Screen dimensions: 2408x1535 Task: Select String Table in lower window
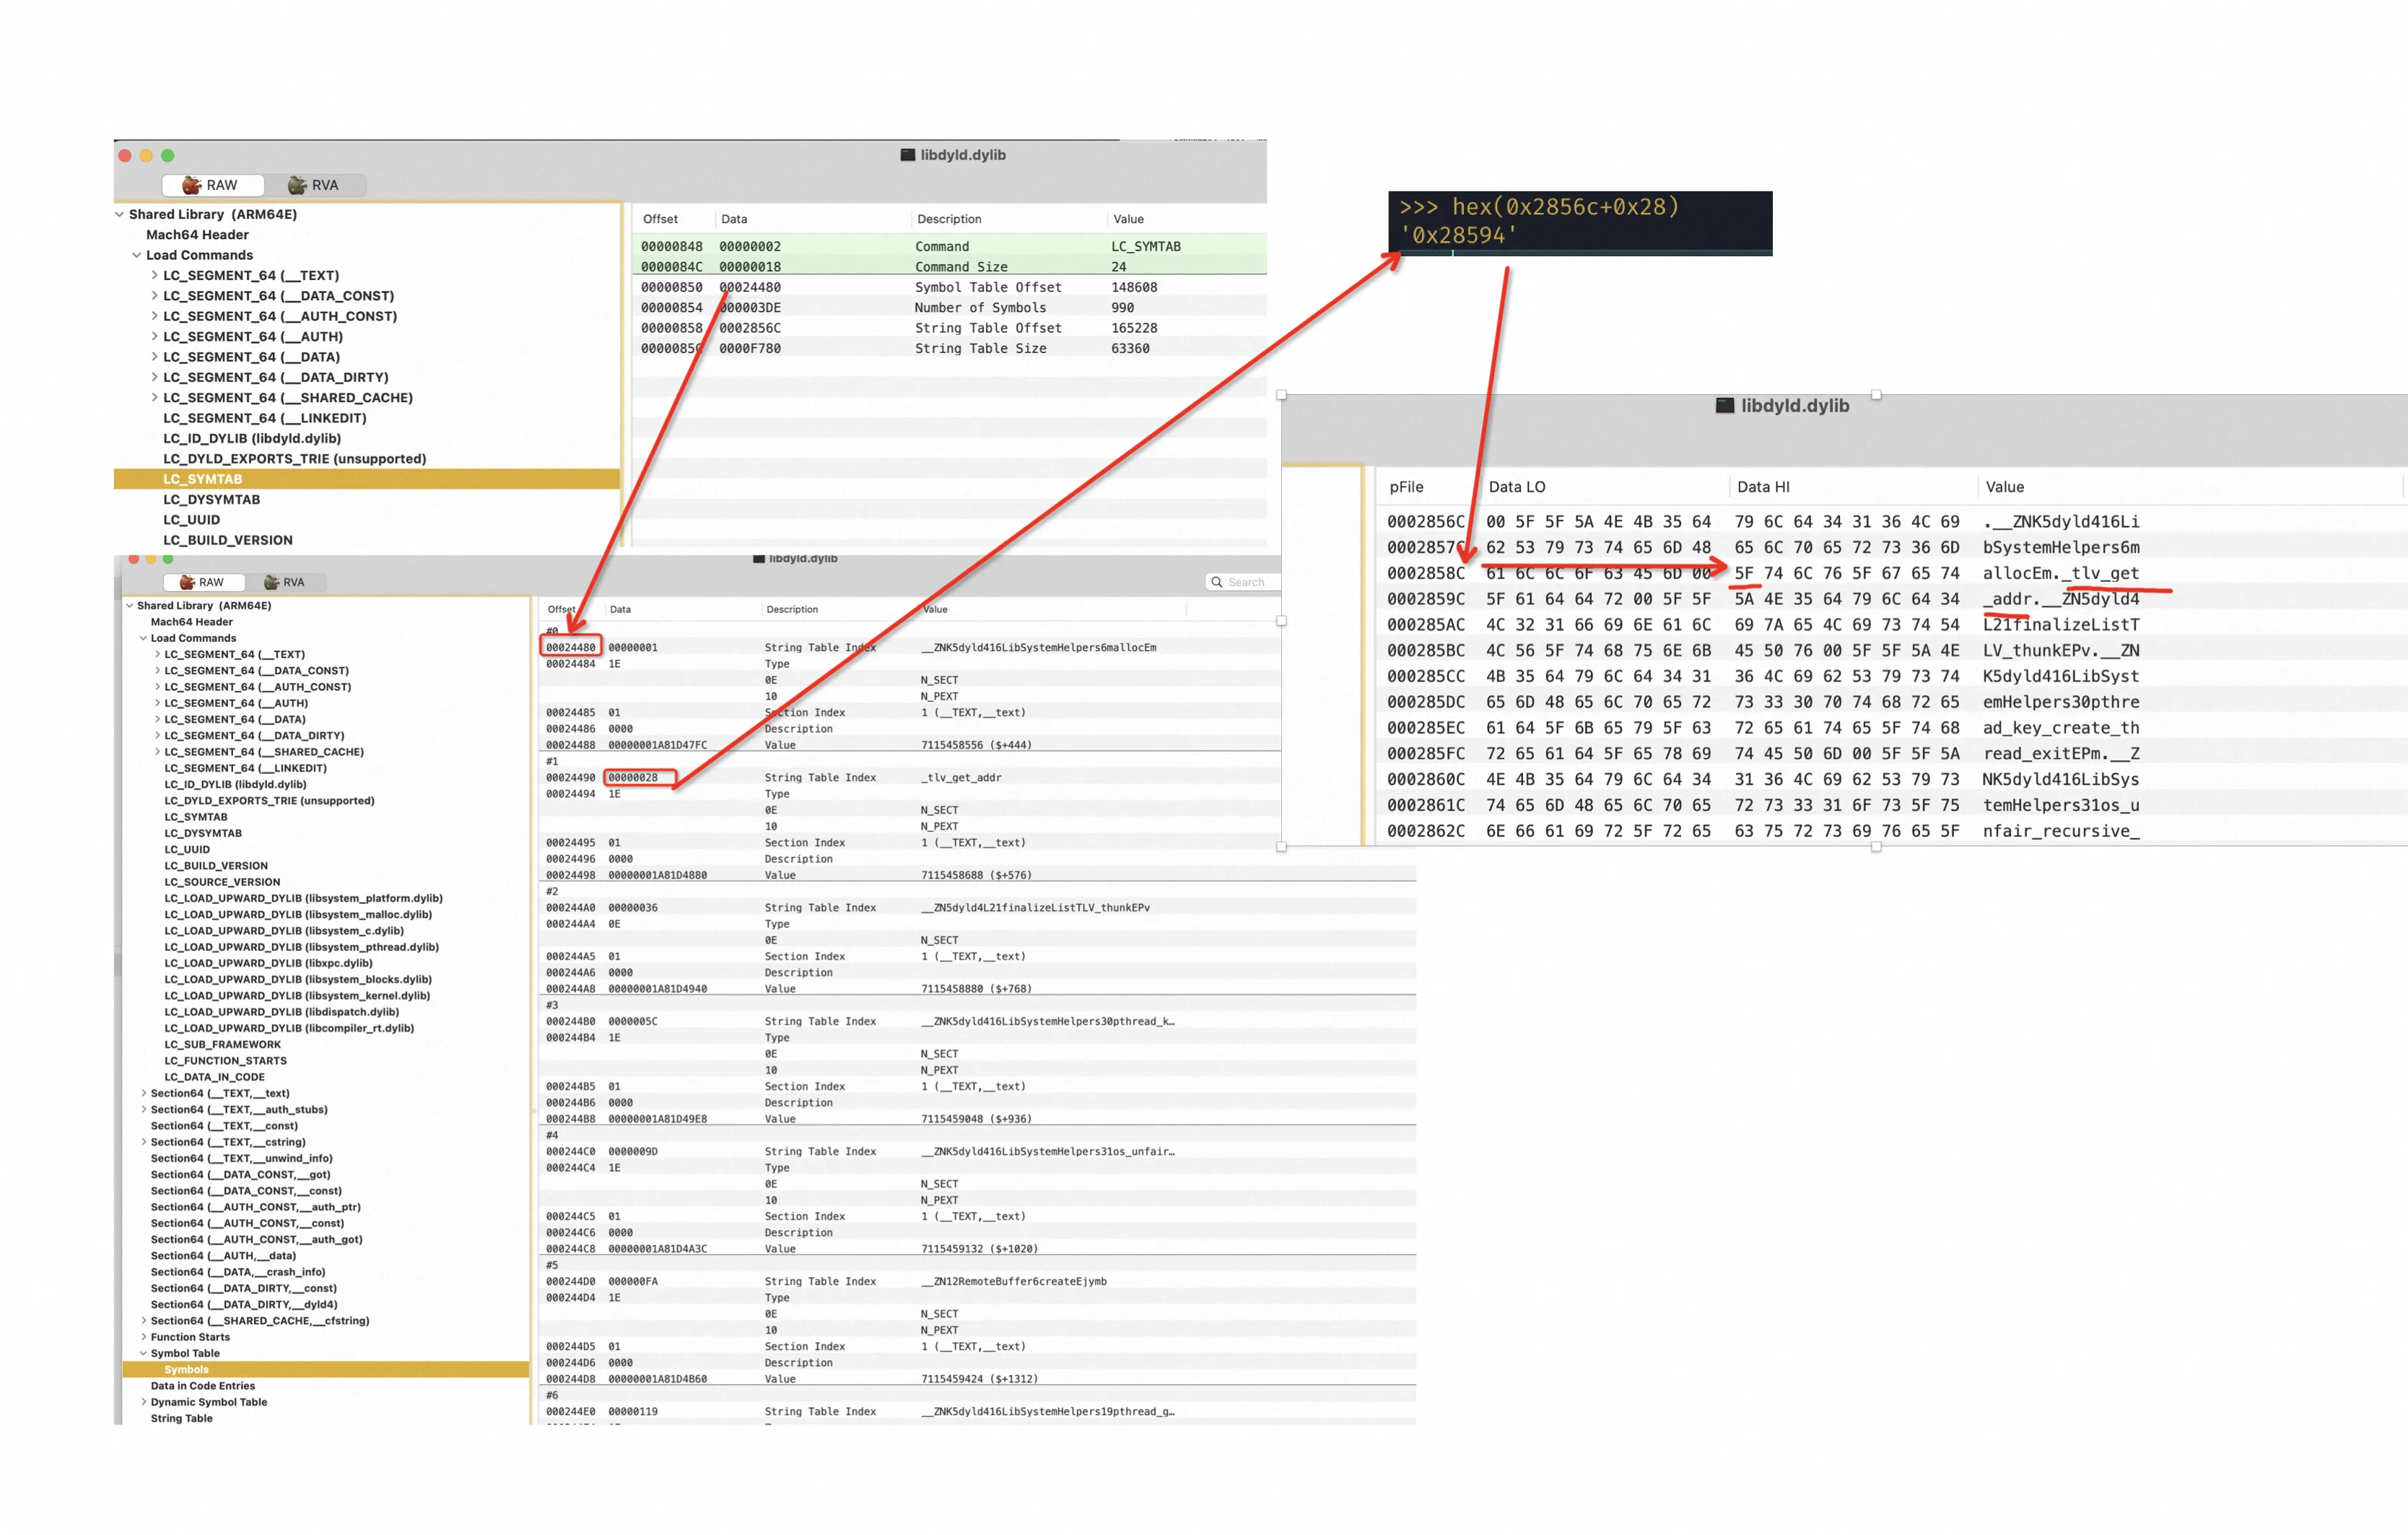point(181,1418)
